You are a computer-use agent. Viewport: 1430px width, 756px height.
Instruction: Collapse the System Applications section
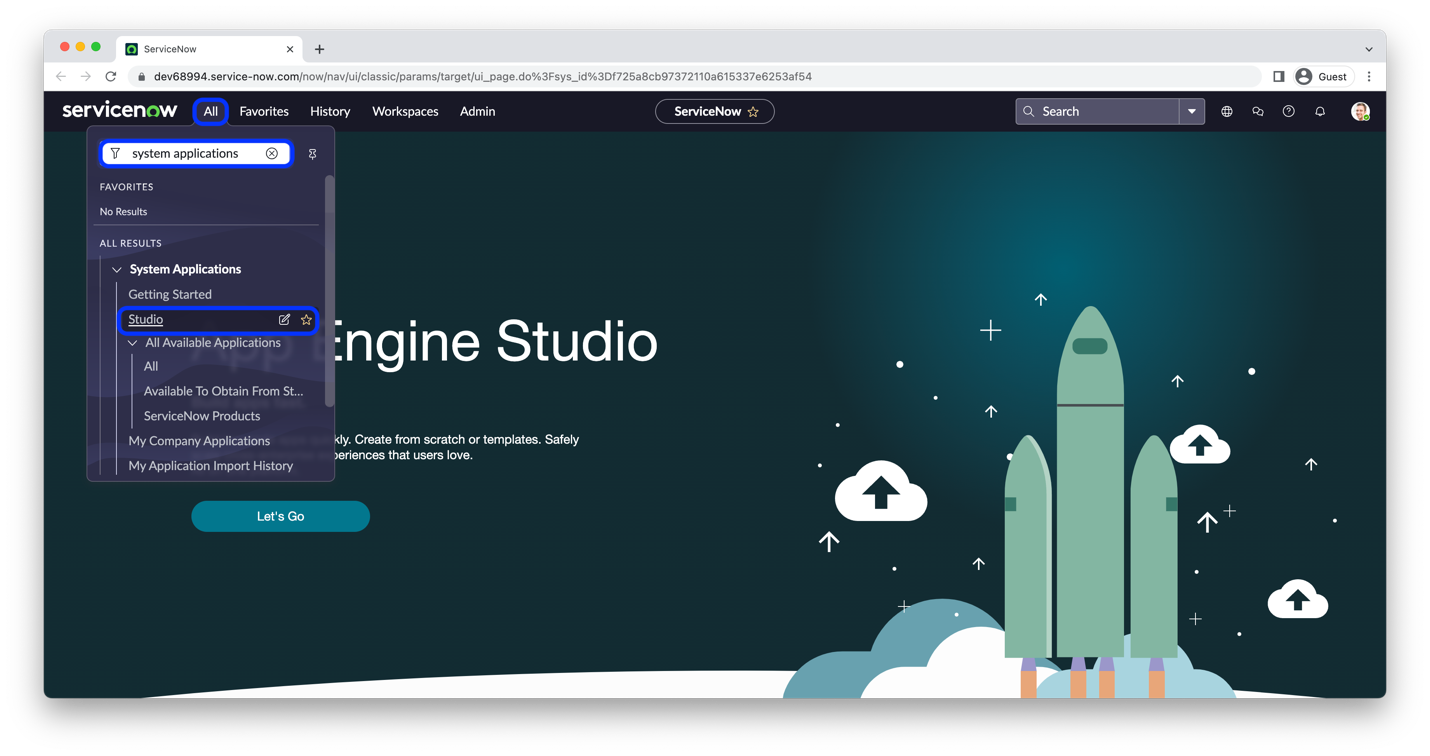117,270
